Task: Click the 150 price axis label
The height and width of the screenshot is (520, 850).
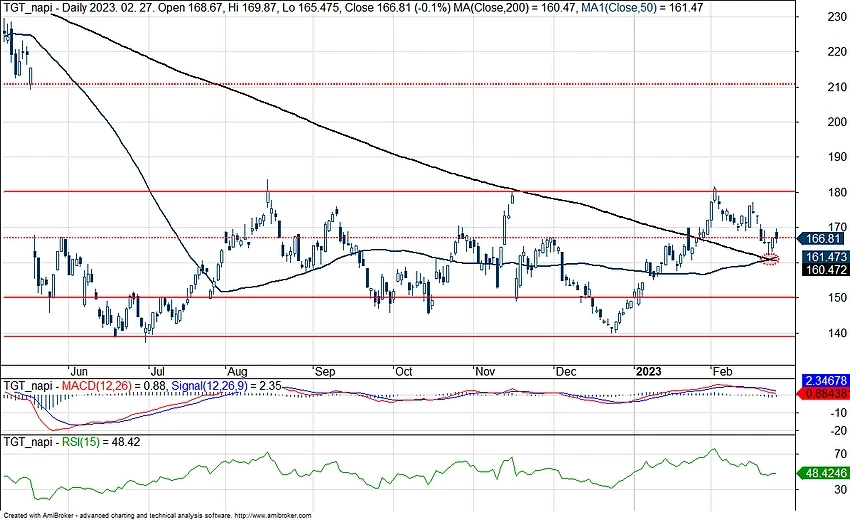Action: click(x=837, y=298)
